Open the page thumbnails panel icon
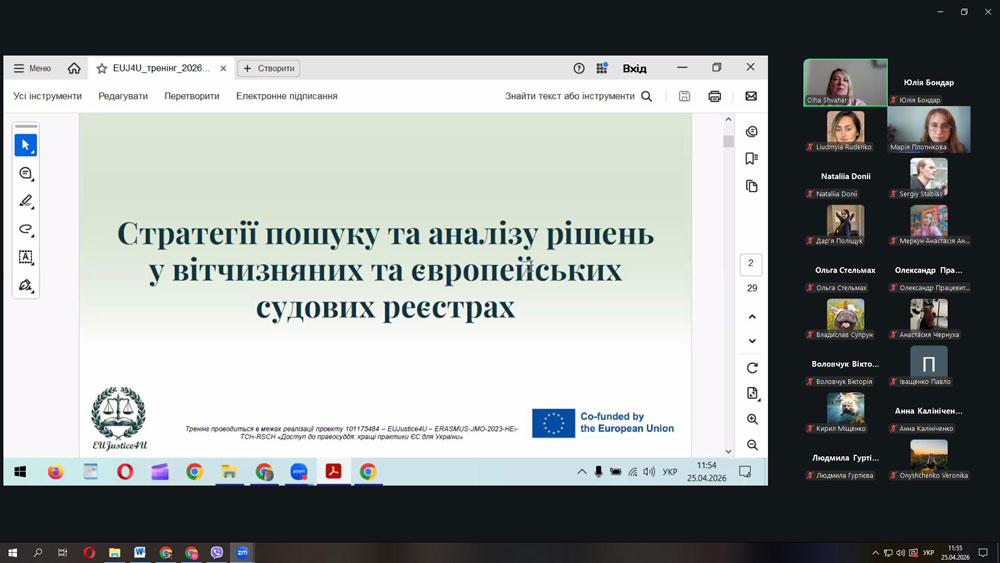Viewport: 1000px width, 563px height. tap(752, 186)
